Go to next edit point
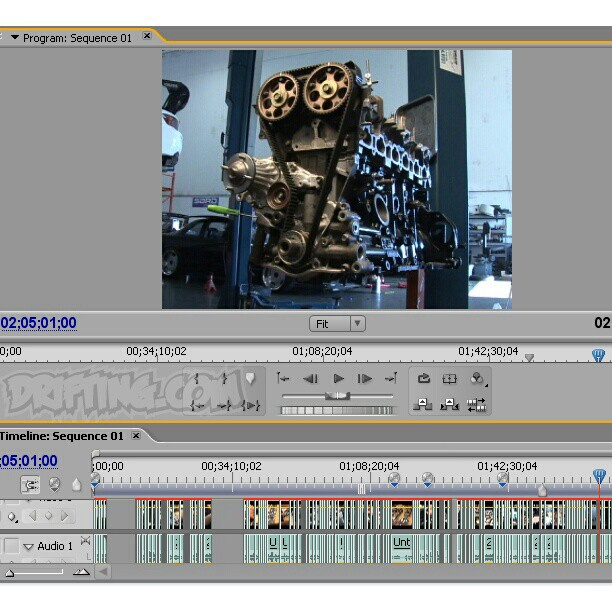 pos(391,379)
